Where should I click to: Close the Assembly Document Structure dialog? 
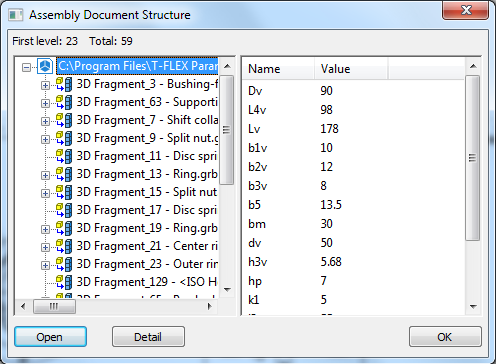(466, 10)
